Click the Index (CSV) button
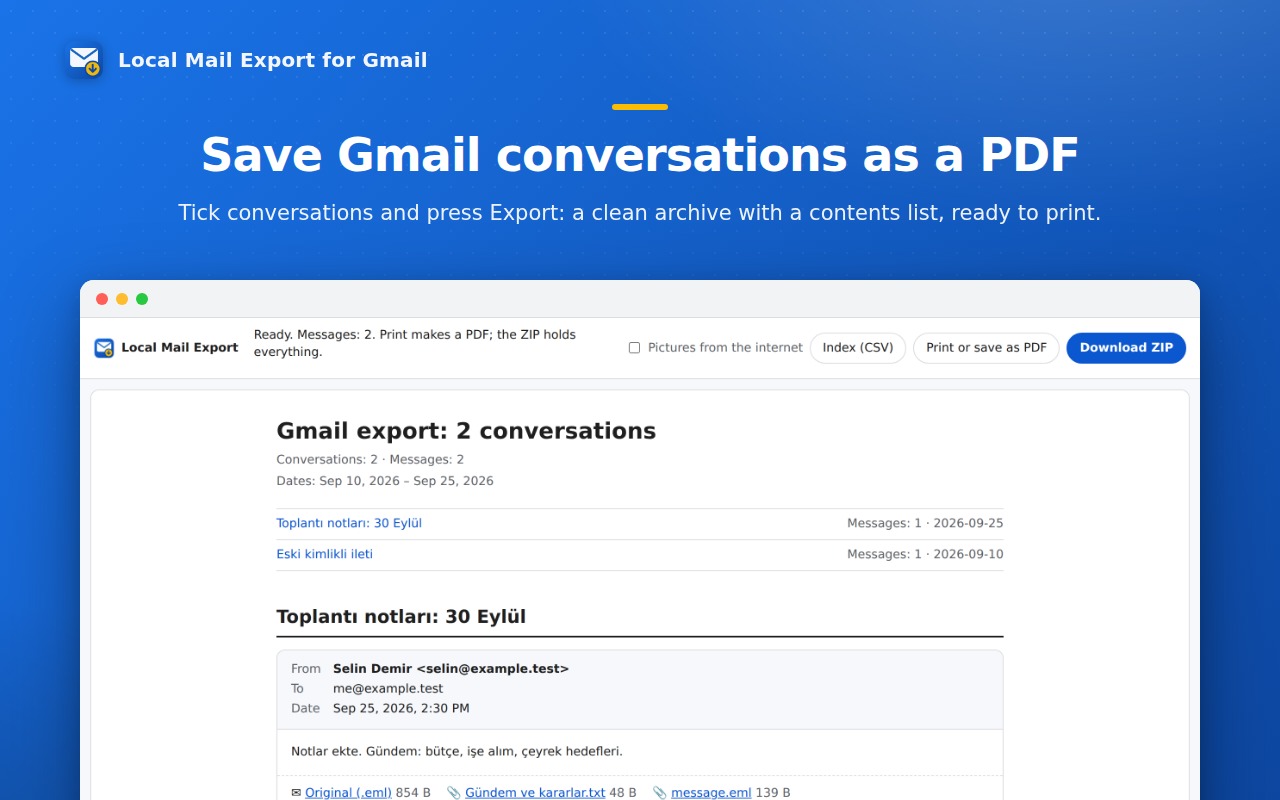The height and width of the screenshot is (800, 1280). (858, 348)
